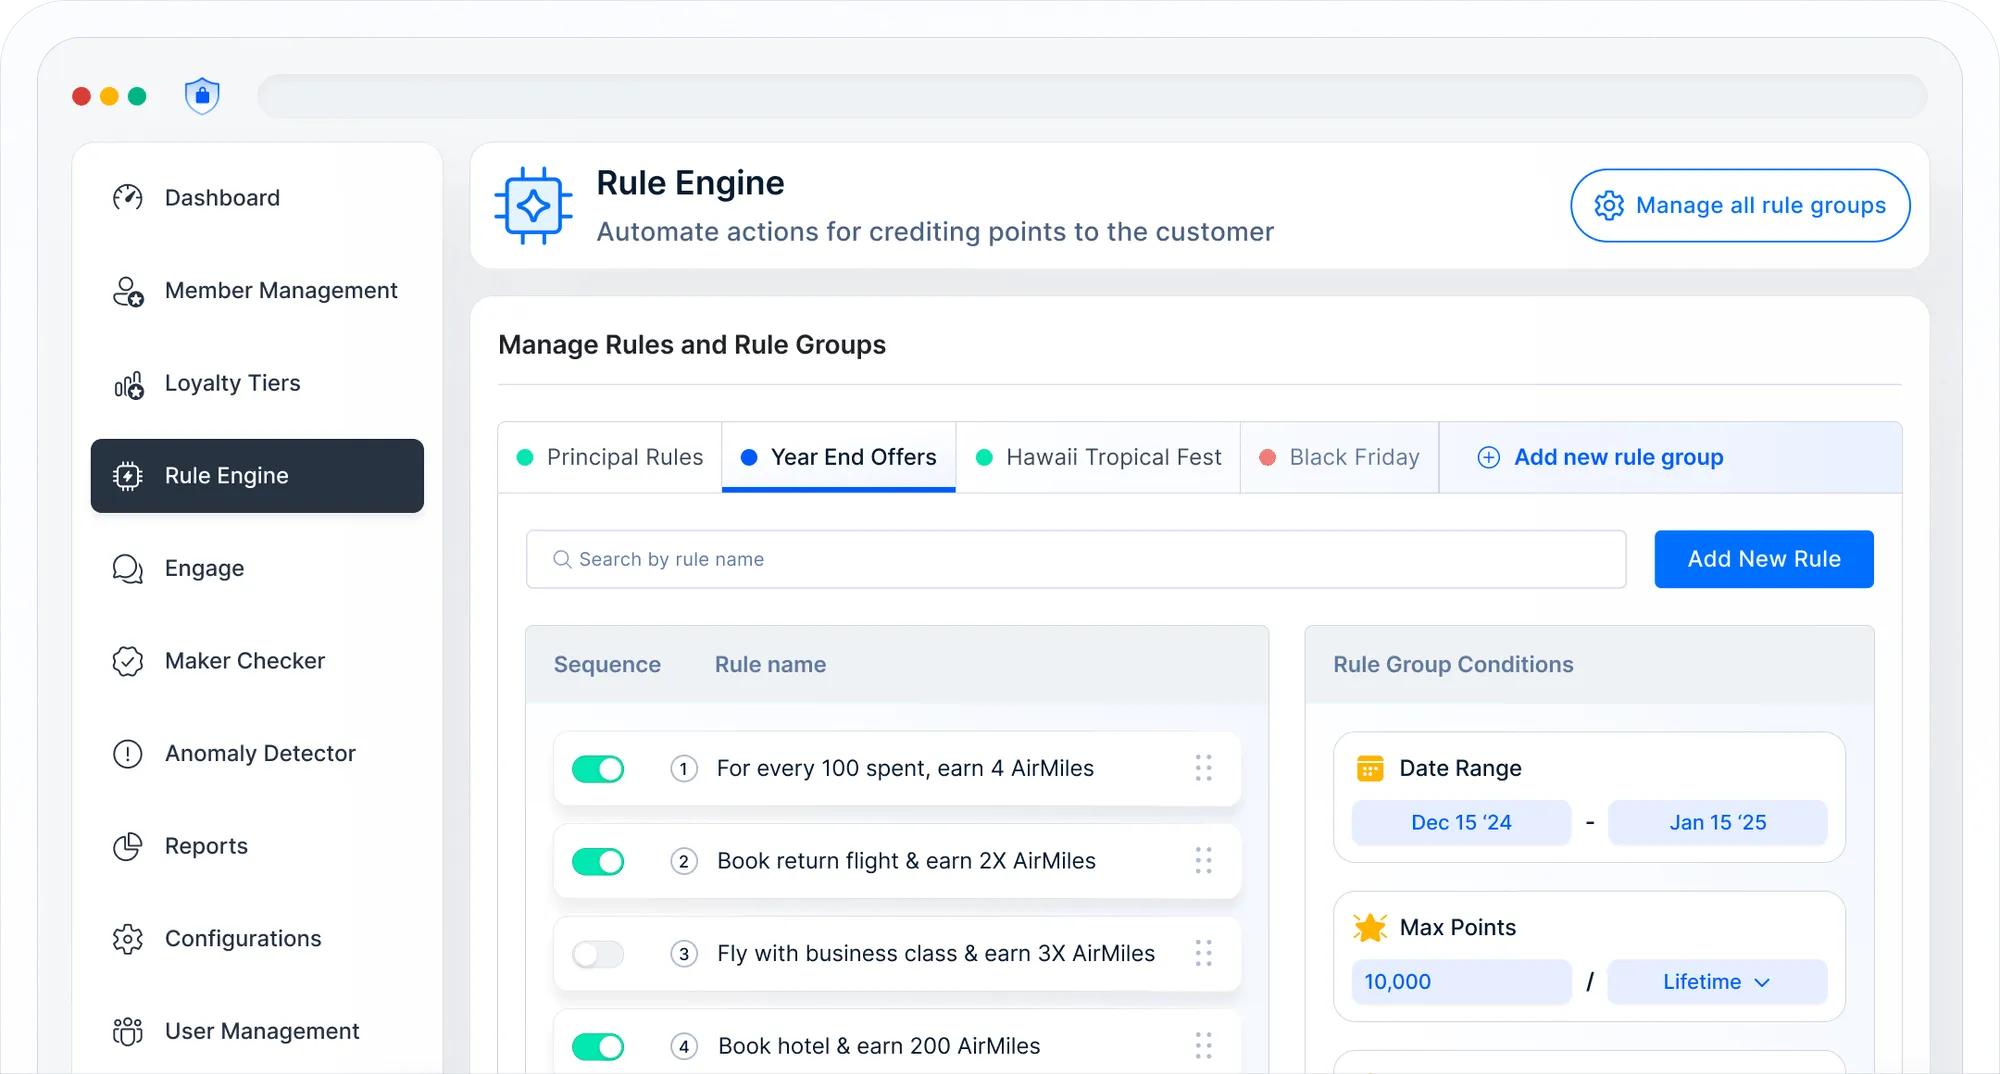The image size is (2000, 1074).
Task: Click the Engage chat bubble icon
Action: pos(128,569)
